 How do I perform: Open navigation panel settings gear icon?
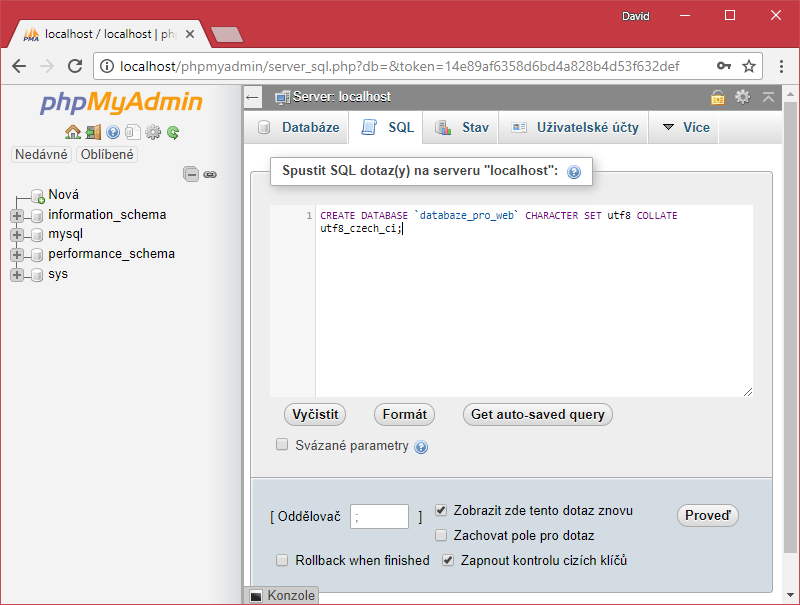153,132
